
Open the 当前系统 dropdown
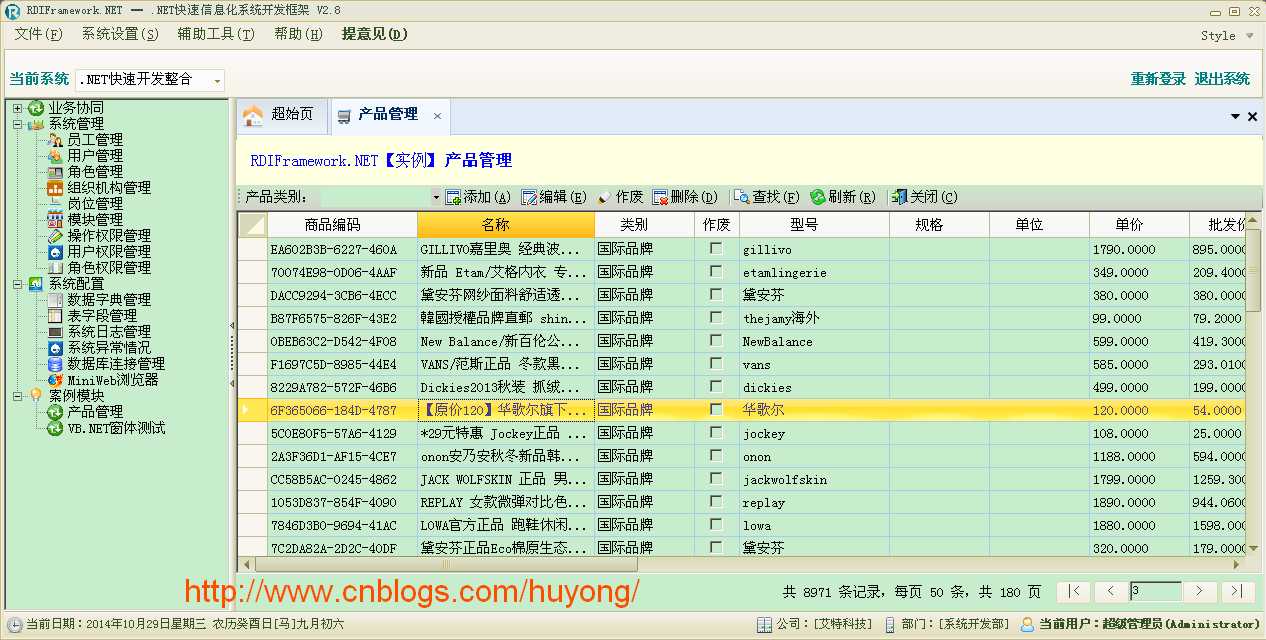coord(218,80)
